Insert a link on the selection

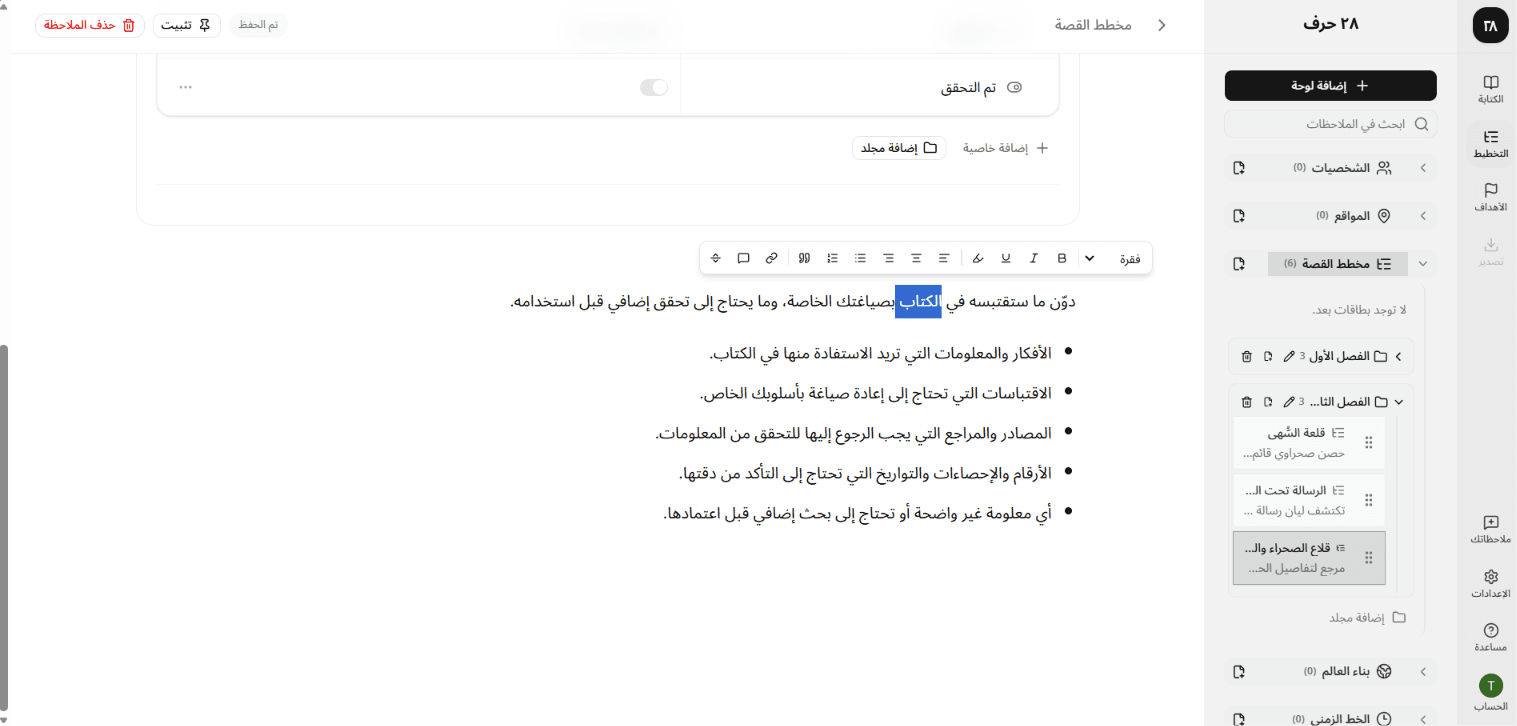click(771, 258)
